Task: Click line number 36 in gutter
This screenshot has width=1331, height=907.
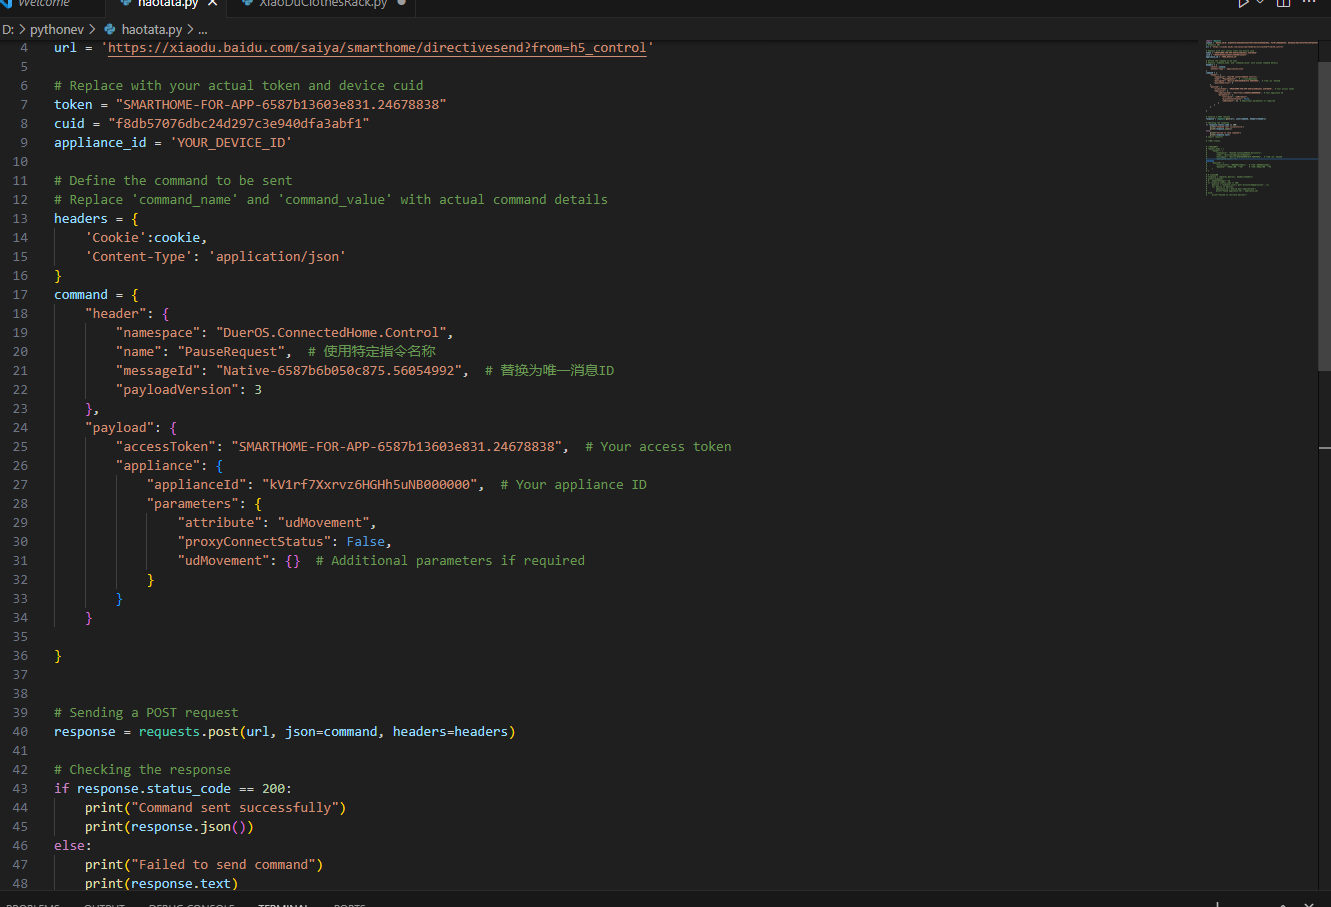Action: (x=20, y=655)
